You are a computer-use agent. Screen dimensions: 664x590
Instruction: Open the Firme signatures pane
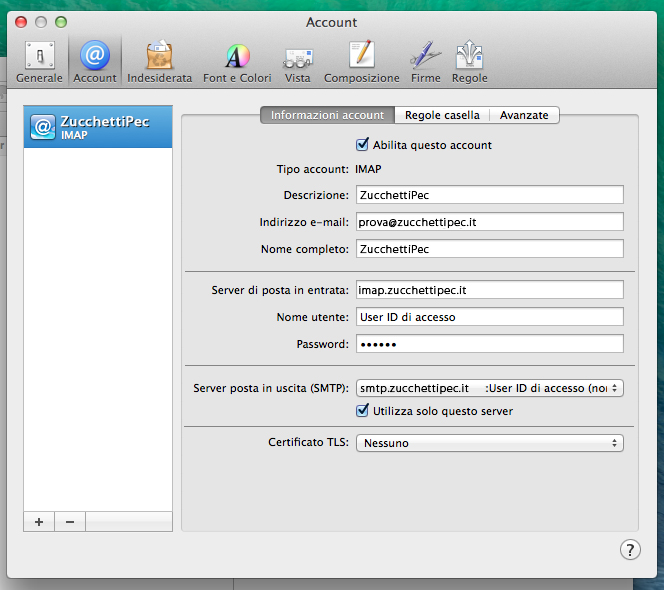point(426,62)
